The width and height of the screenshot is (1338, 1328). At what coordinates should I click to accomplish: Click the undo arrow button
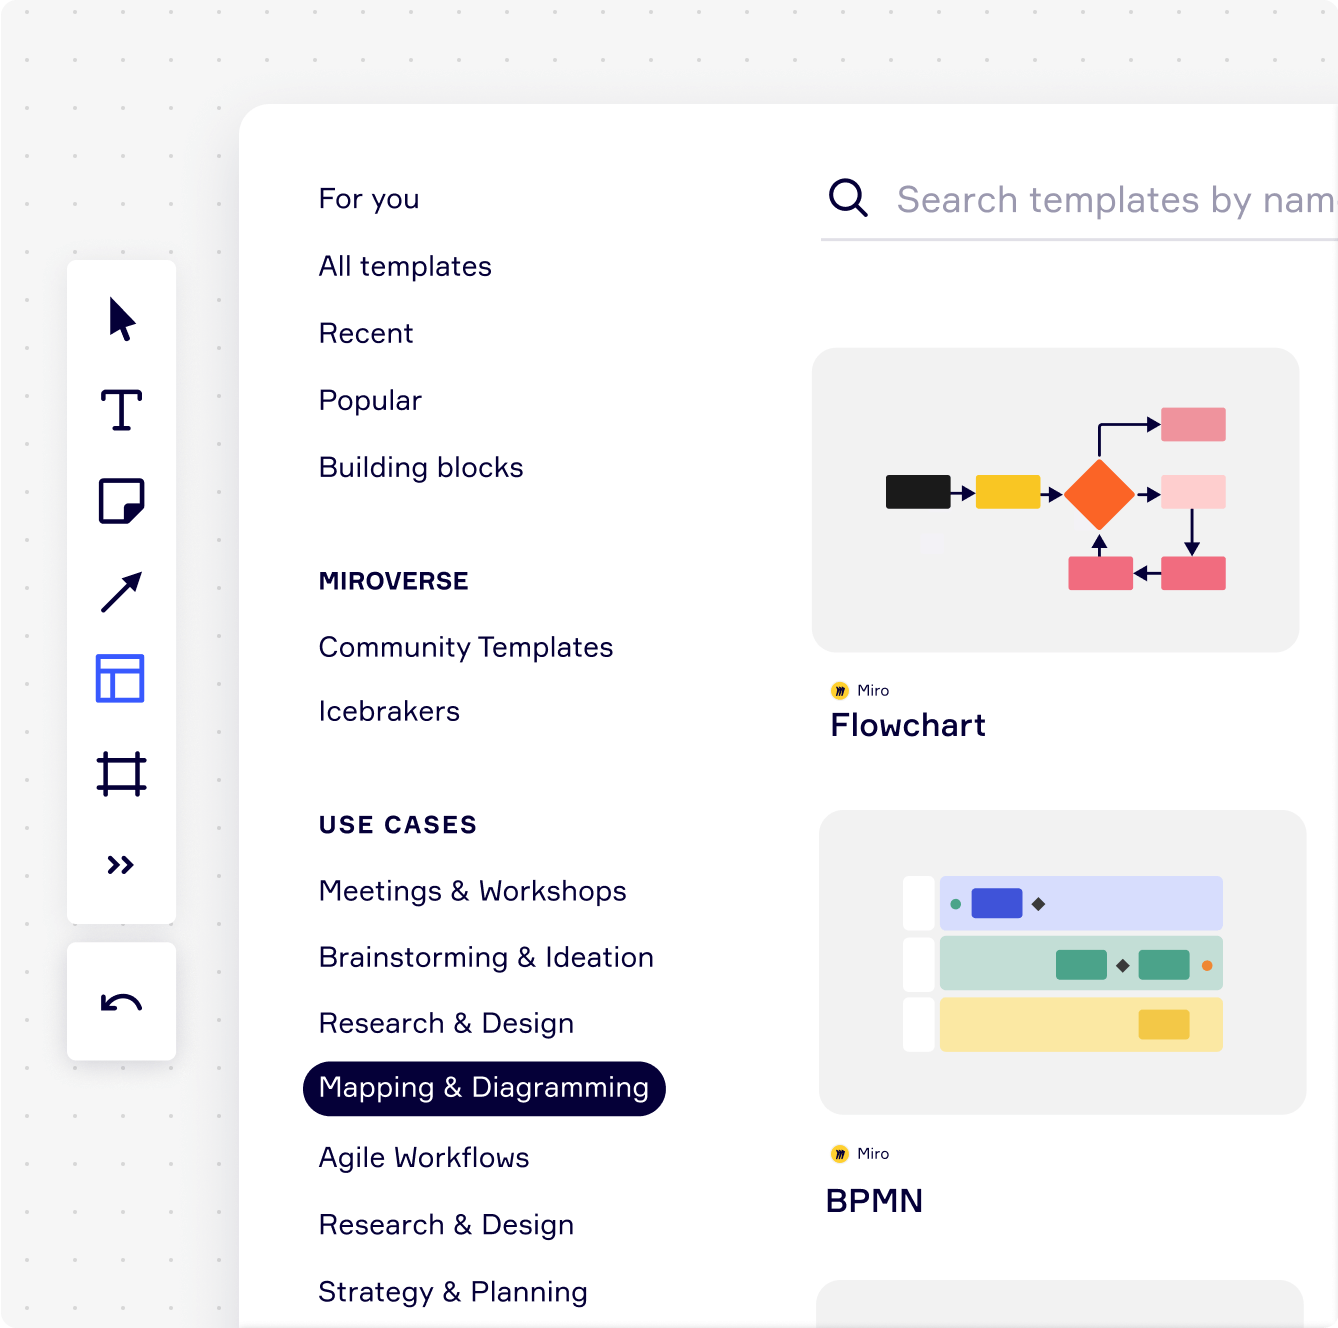pos(122,1002)
